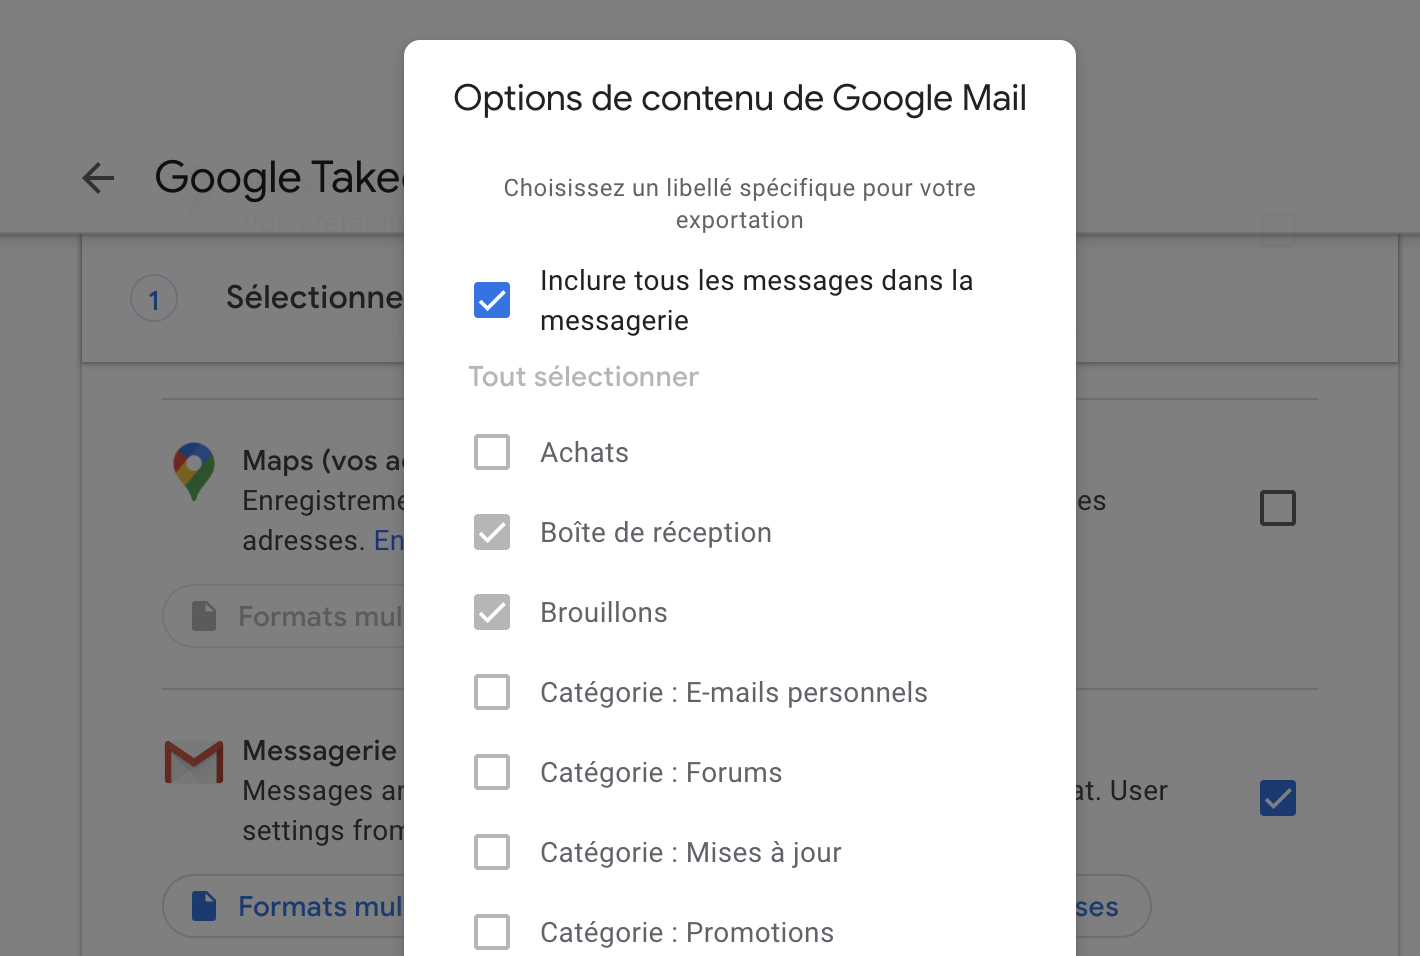Click the blue file icon under Messagerie
The height and width of the screenshot is (956, 1420).
pyautogui.click(x=204, y=906)
